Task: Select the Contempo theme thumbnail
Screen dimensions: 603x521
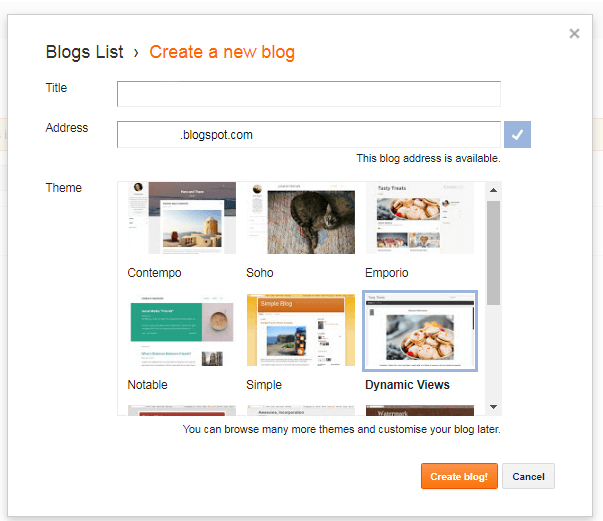Action: tap(182, 218)
